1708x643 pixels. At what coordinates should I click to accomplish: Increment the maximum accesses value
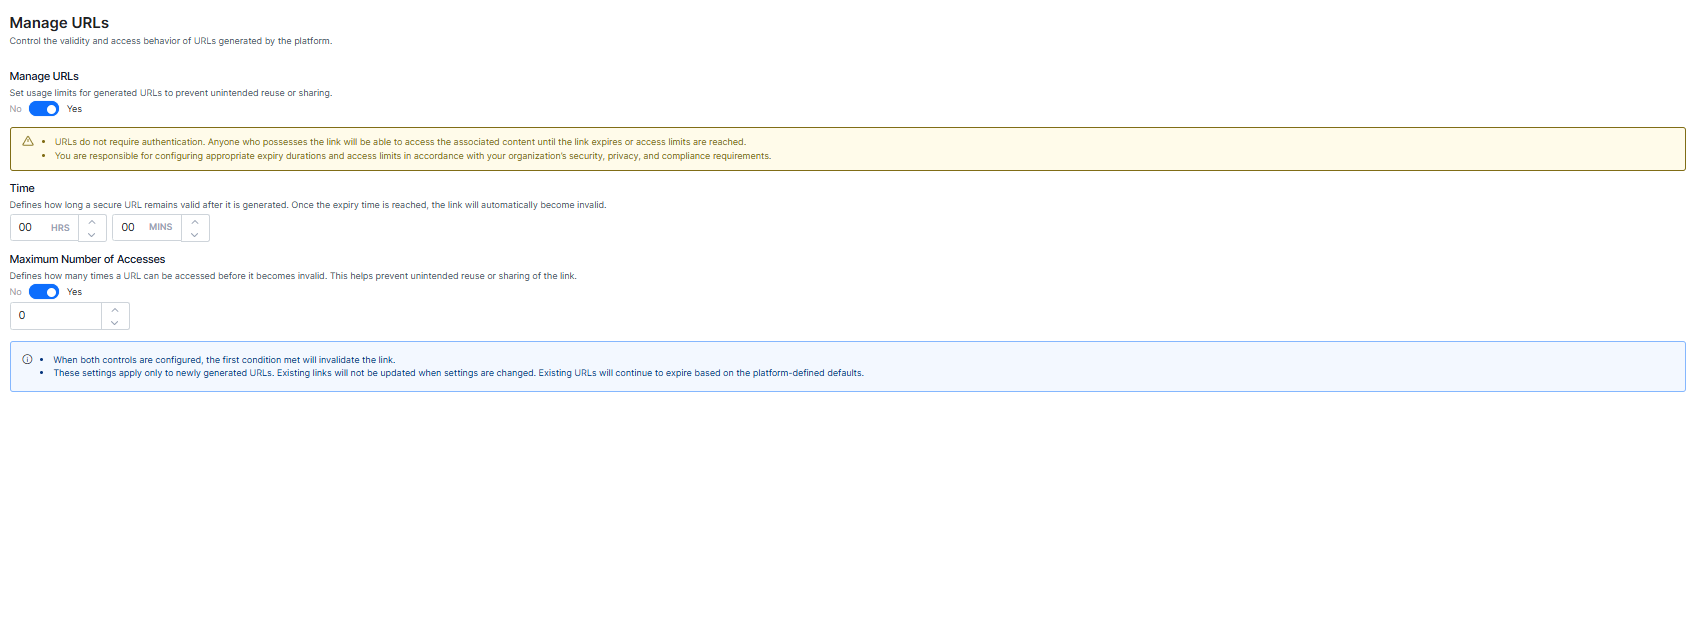point(115,310)
